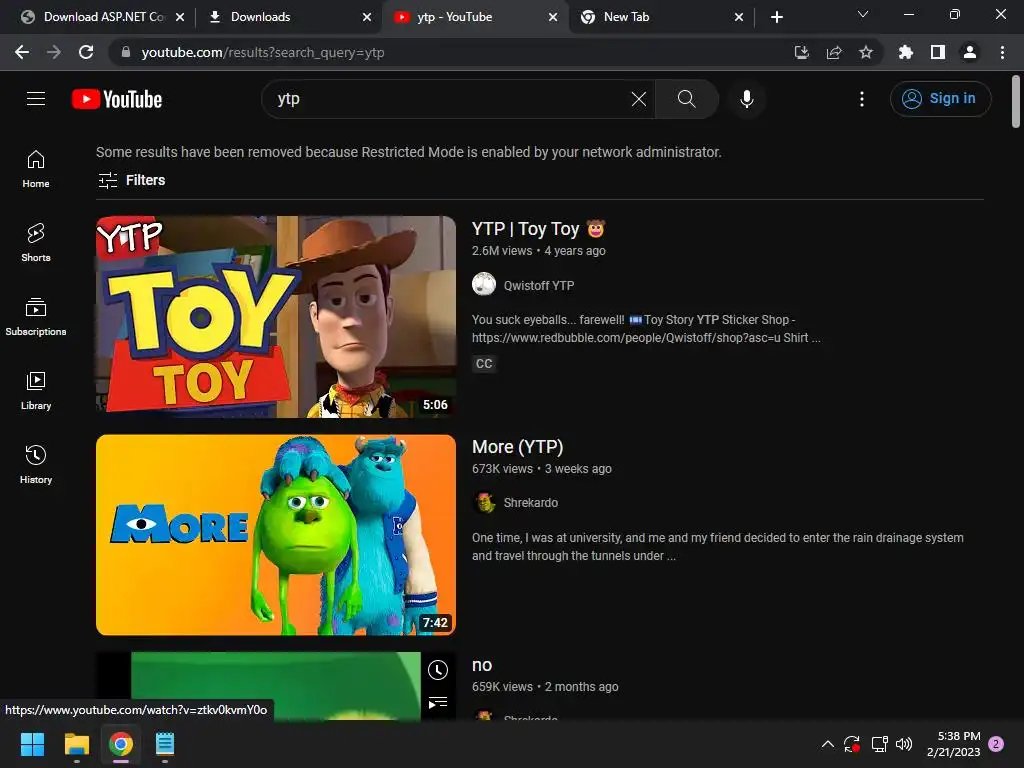
Task: Go to Home in the sidebar
Action: coord(36,169)
